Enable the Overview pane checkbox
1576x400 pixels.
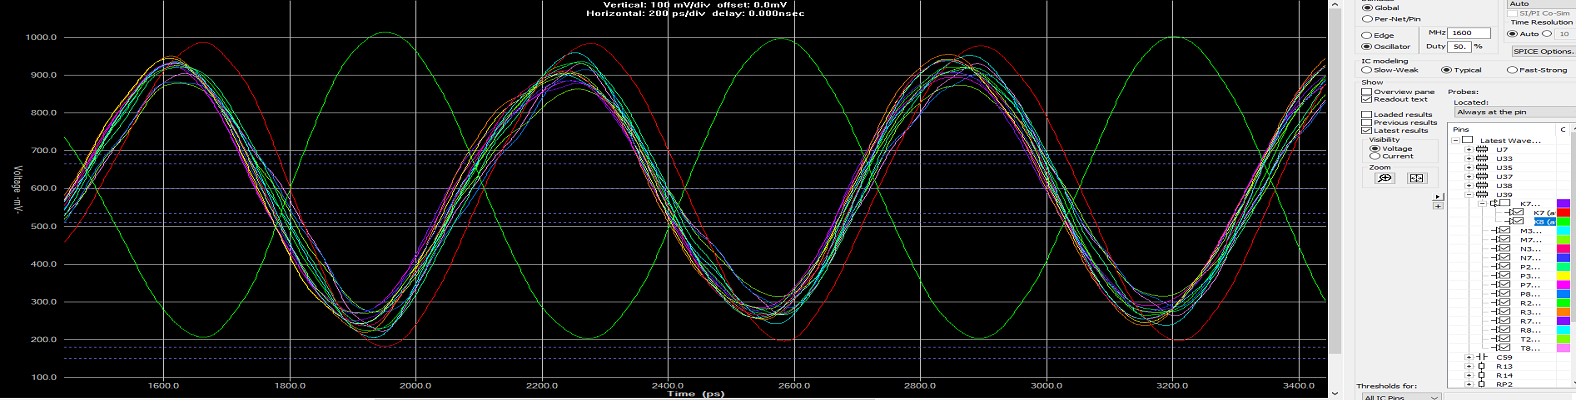coord(1366,92)
